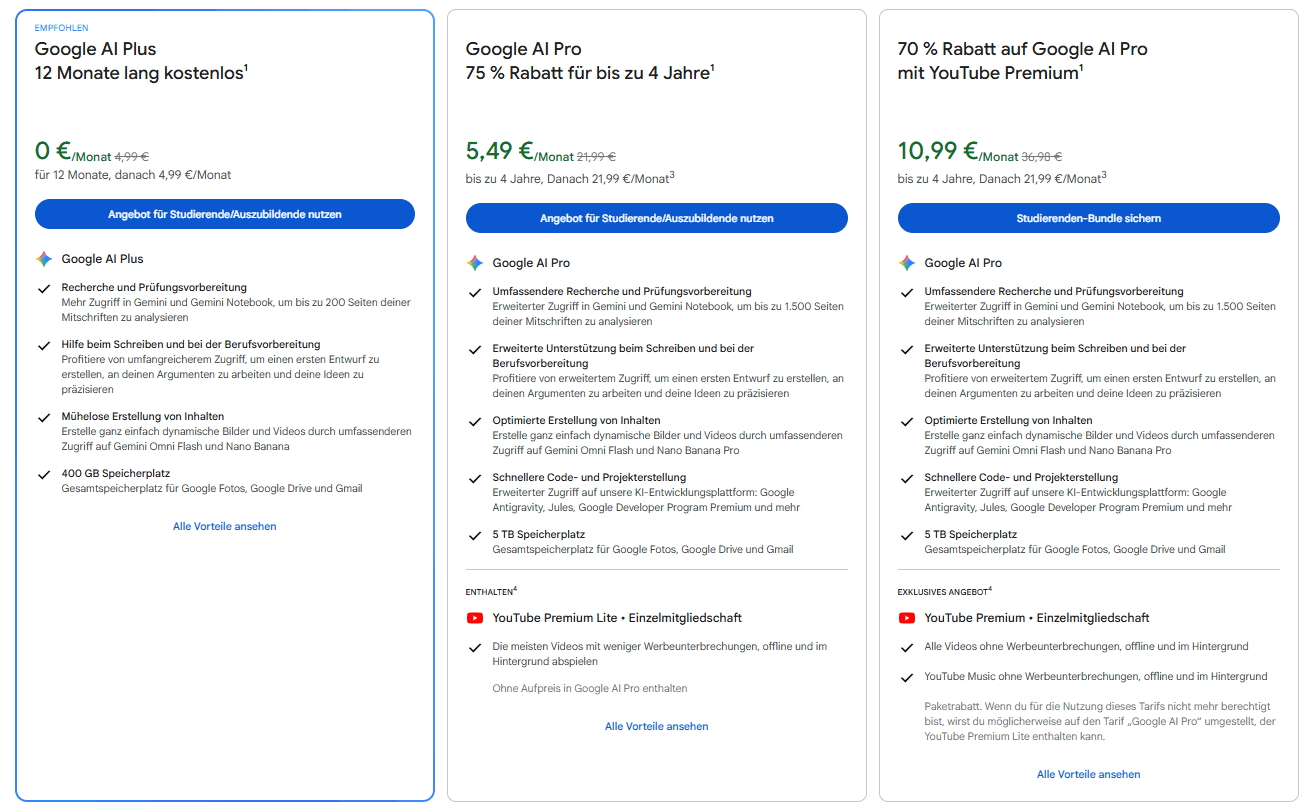This screenshot has height=812, width=1315.
Task: Click "Ohne Aufpreis in Google AI Pro enthalten" note
Action: click(590, 688)
